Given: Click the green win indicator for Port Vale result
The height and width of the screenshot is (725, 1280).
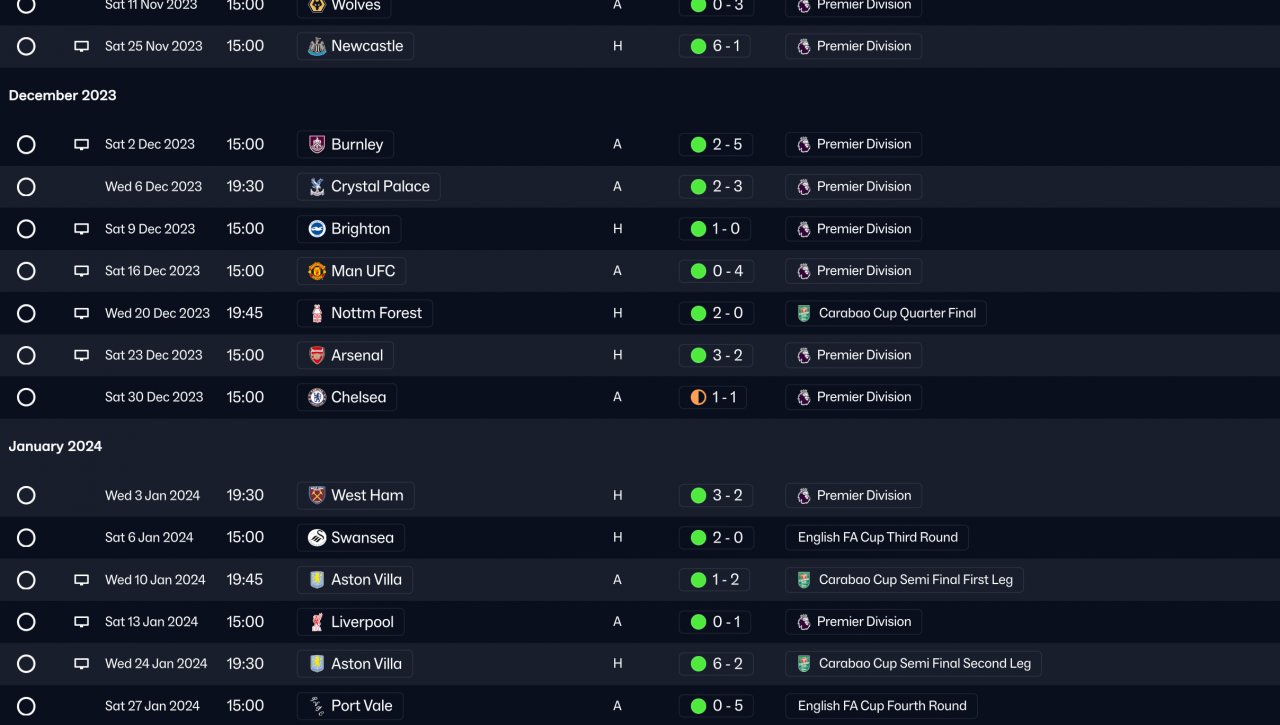Looking at the screenshot, I should coord(698,706).
